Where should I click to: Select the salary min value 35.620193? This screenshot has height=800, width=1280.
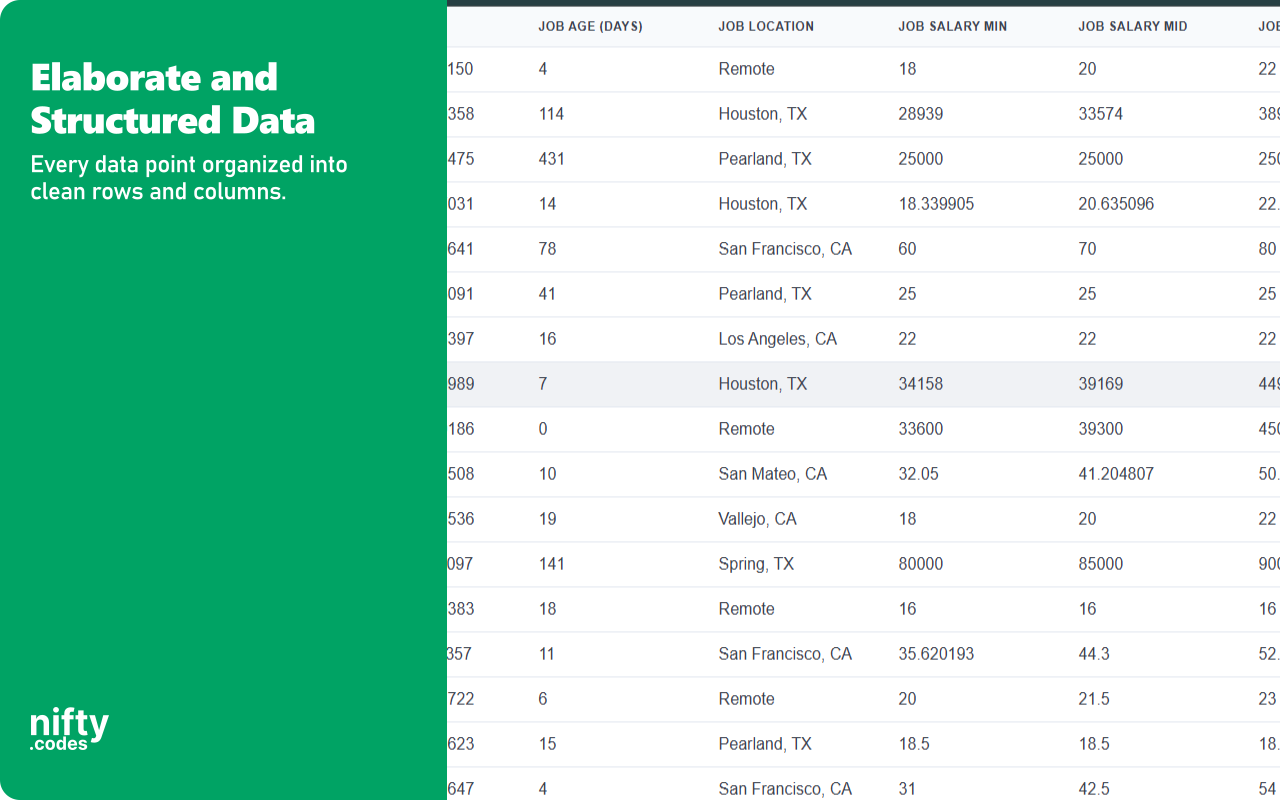(x=935, y=654)
